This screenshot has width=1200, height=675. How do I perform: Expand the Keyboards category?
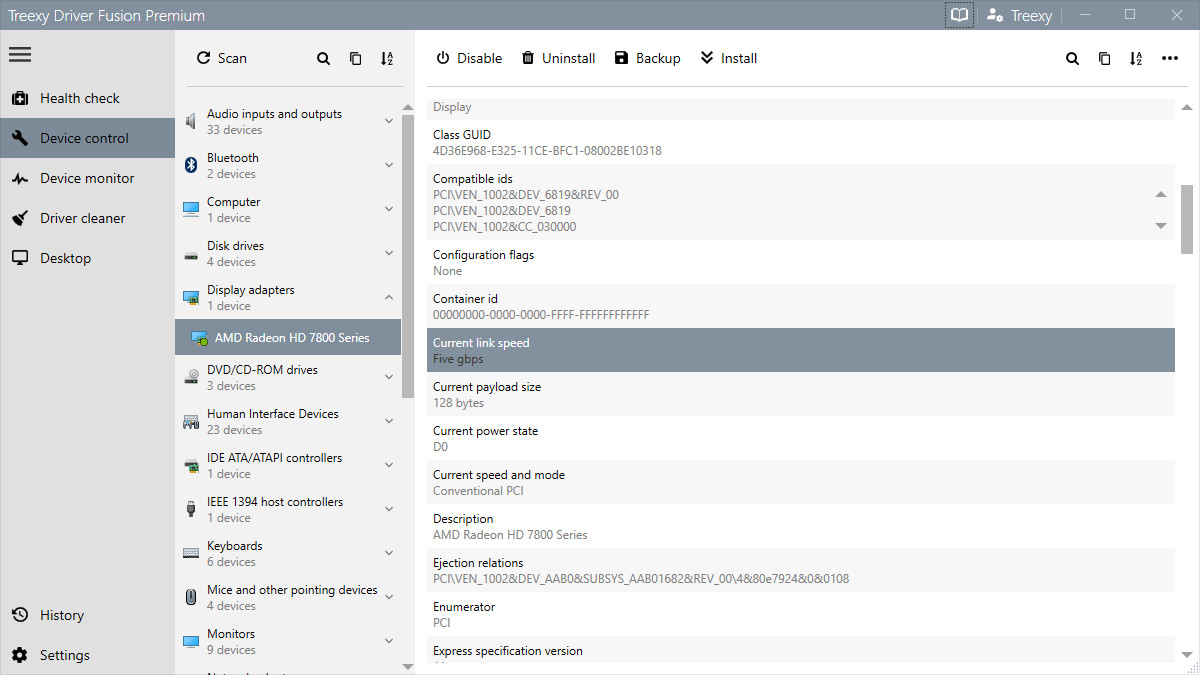click(x=388, y=552)
